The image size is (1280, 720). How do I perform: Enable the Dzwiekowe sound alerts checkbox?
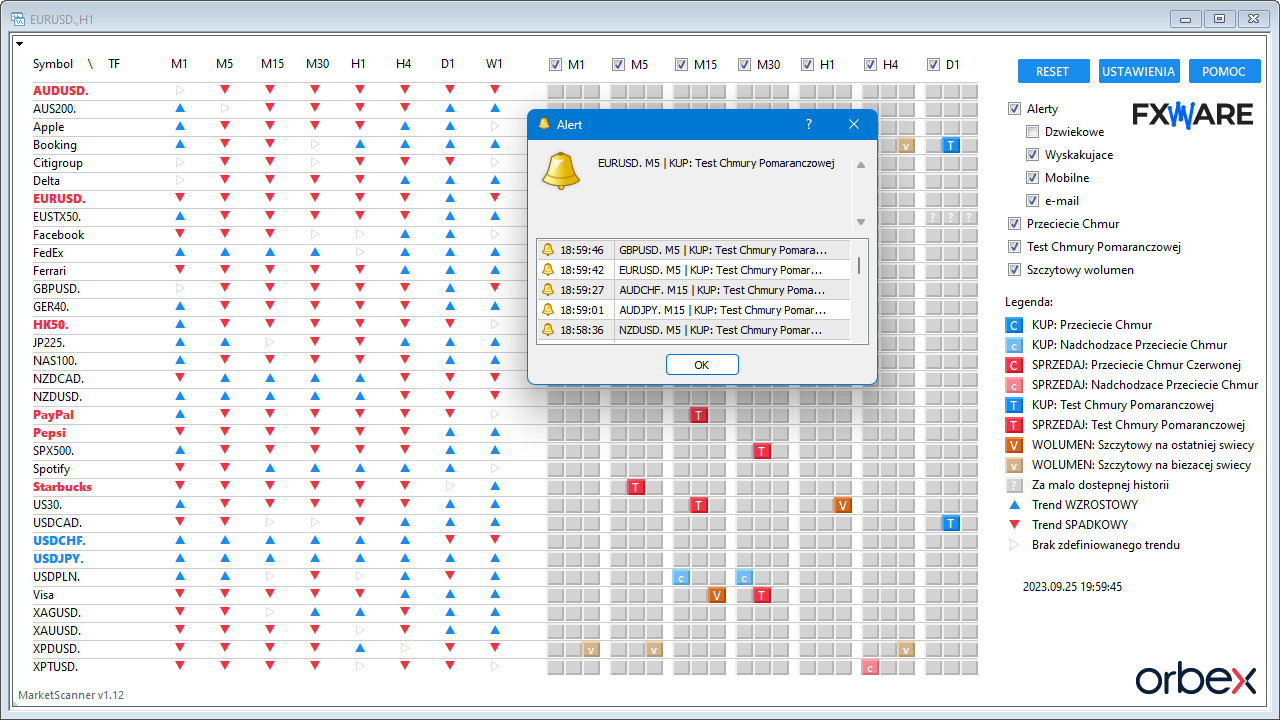[x=1033, y=132]
